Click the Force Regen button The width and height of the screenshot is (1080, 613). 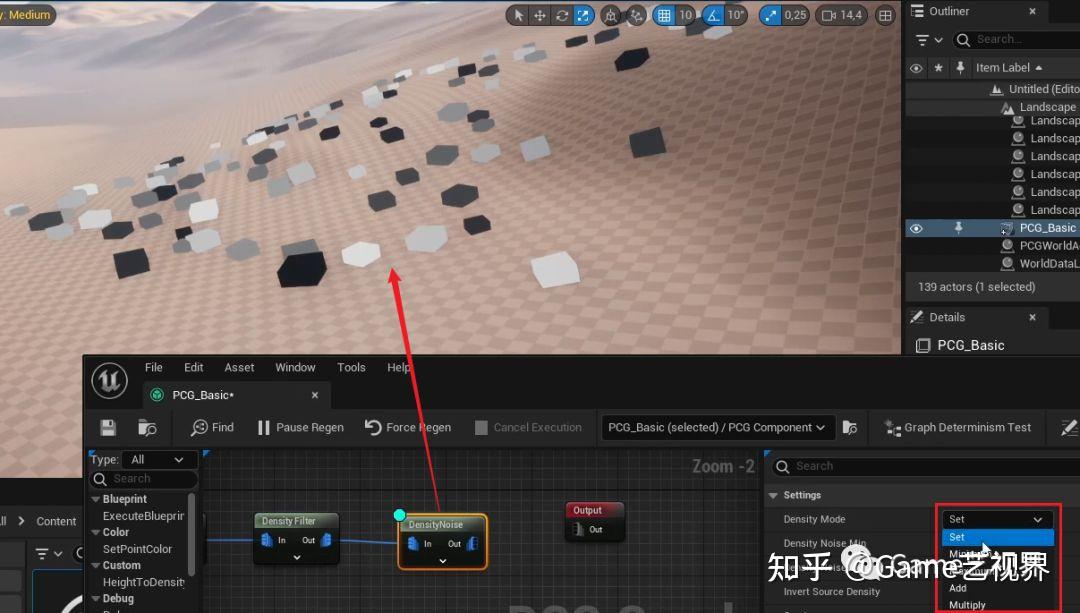pos(407,427)
